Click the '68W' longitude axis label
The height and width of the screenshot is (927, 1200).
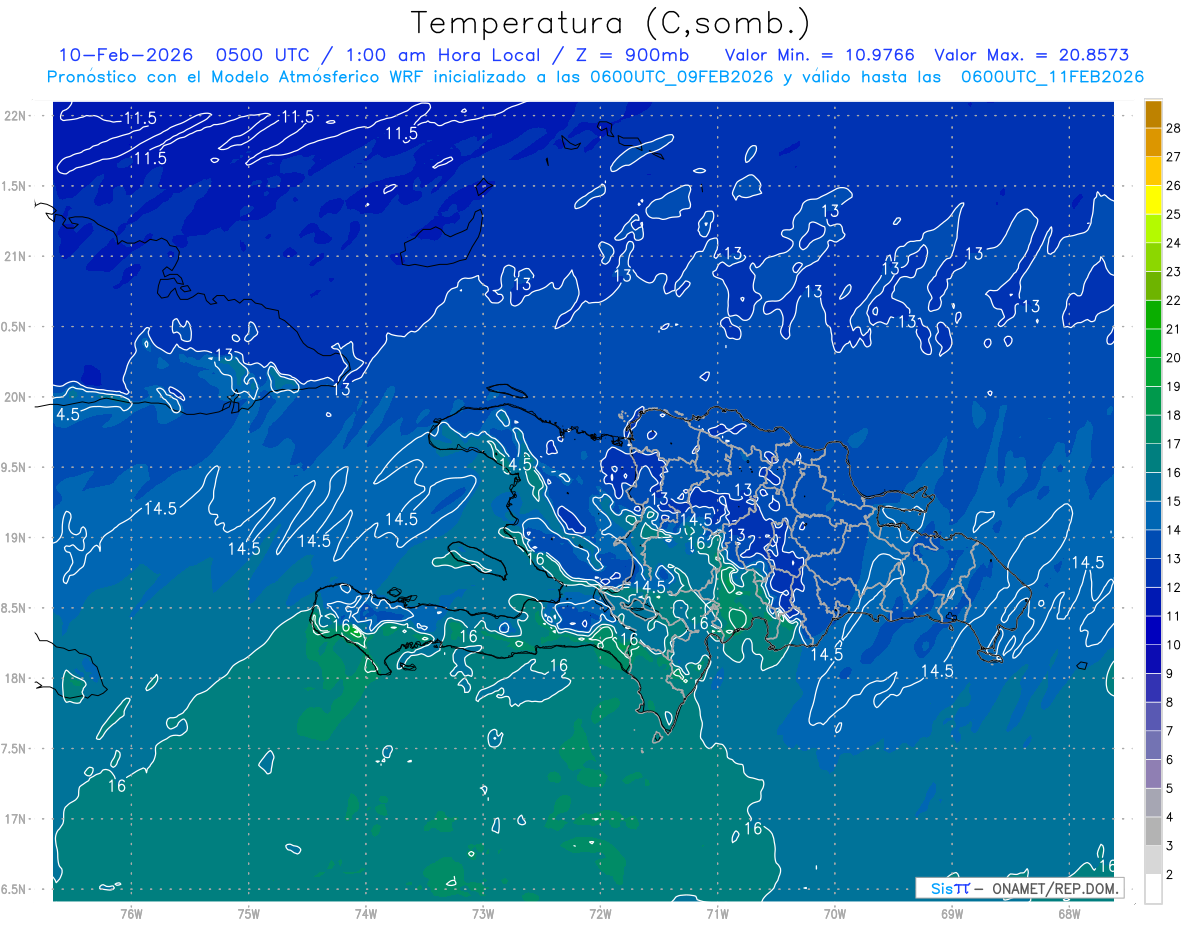[1068, 913]
